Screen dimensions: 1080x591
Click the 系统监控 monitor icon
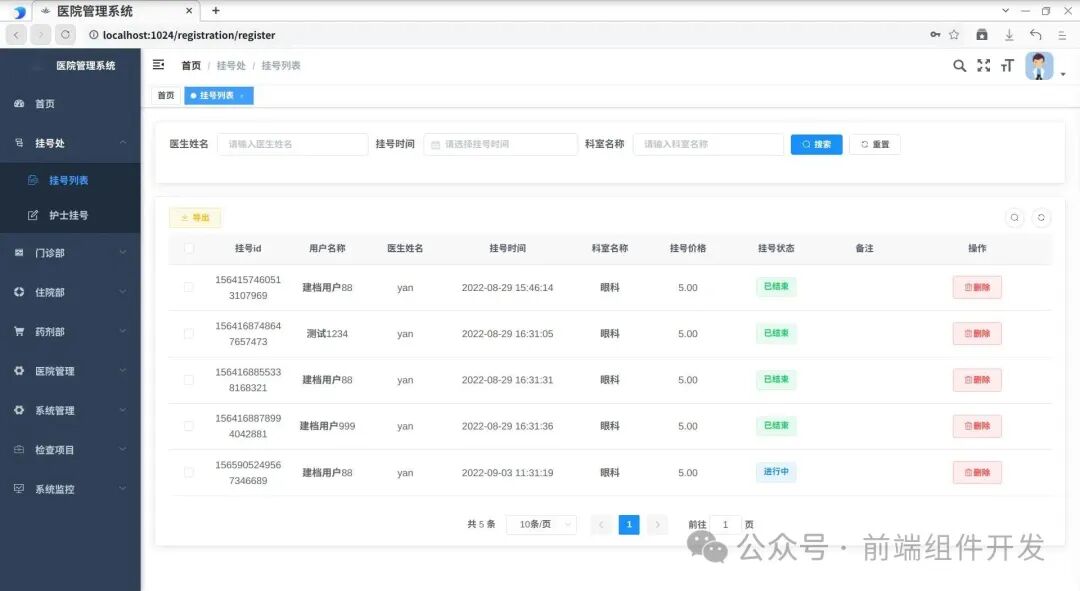[19, 488]
